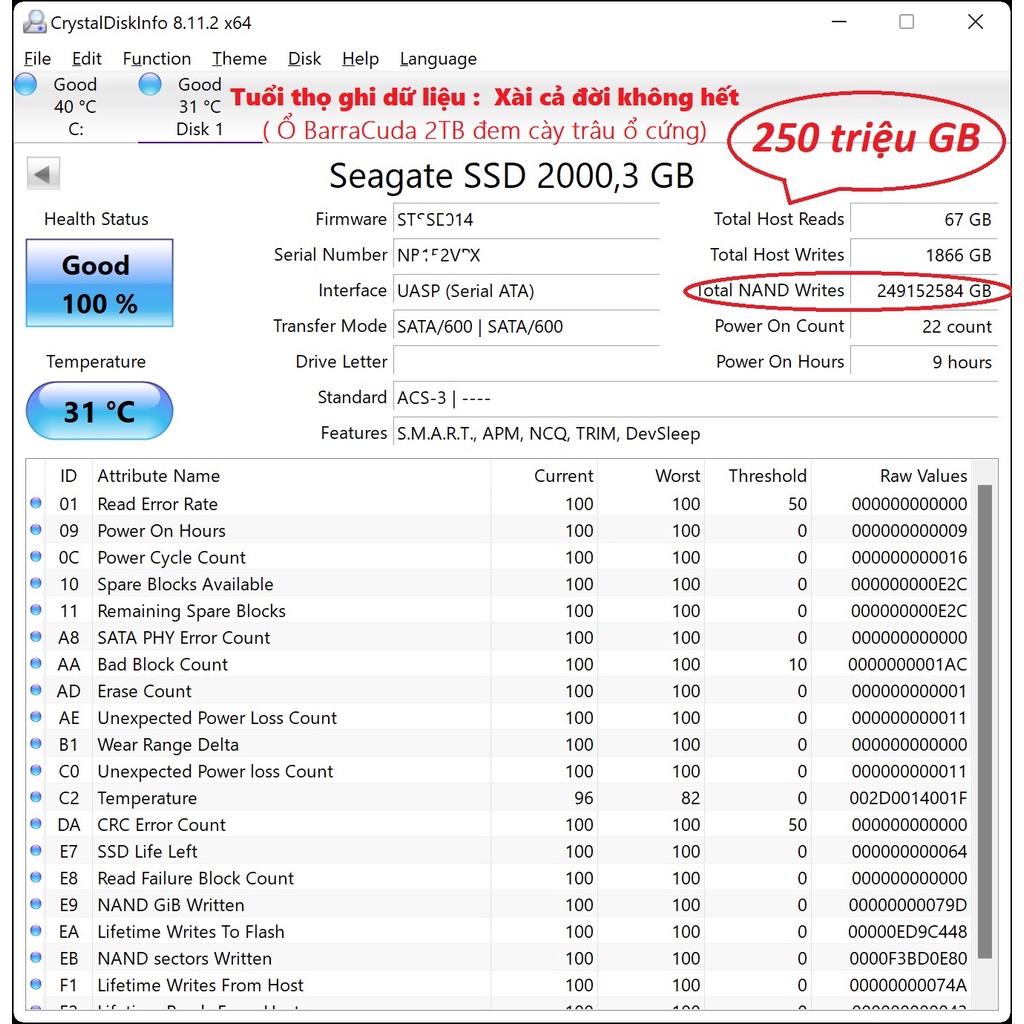
Task: Click status dot for Temperature row C2
Action: click(x=36, y=797)
